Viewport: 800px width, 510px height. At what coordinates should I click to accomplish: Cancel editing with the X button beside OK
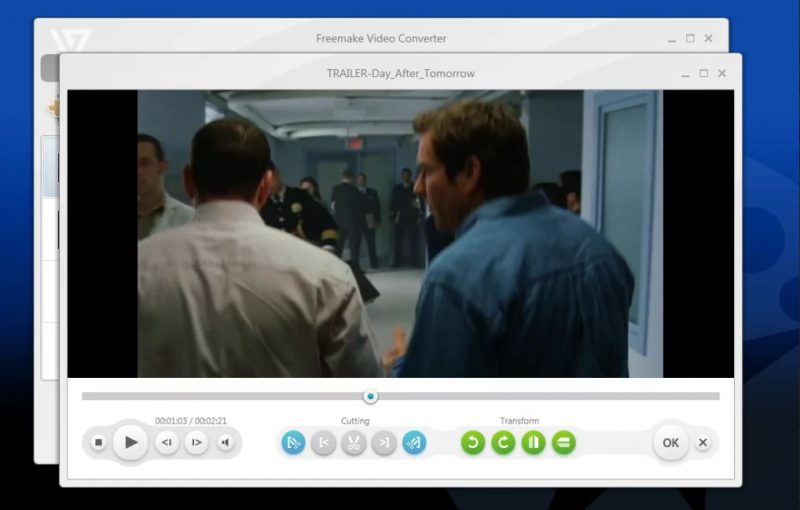tap(703, 442)
